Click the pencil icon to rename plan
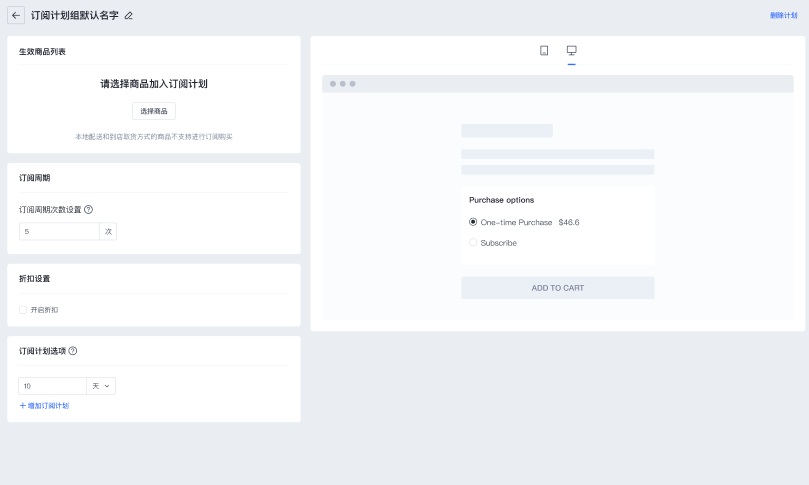Image resolution: width=809 pixels, height=485 pixels. pos(128,16)
